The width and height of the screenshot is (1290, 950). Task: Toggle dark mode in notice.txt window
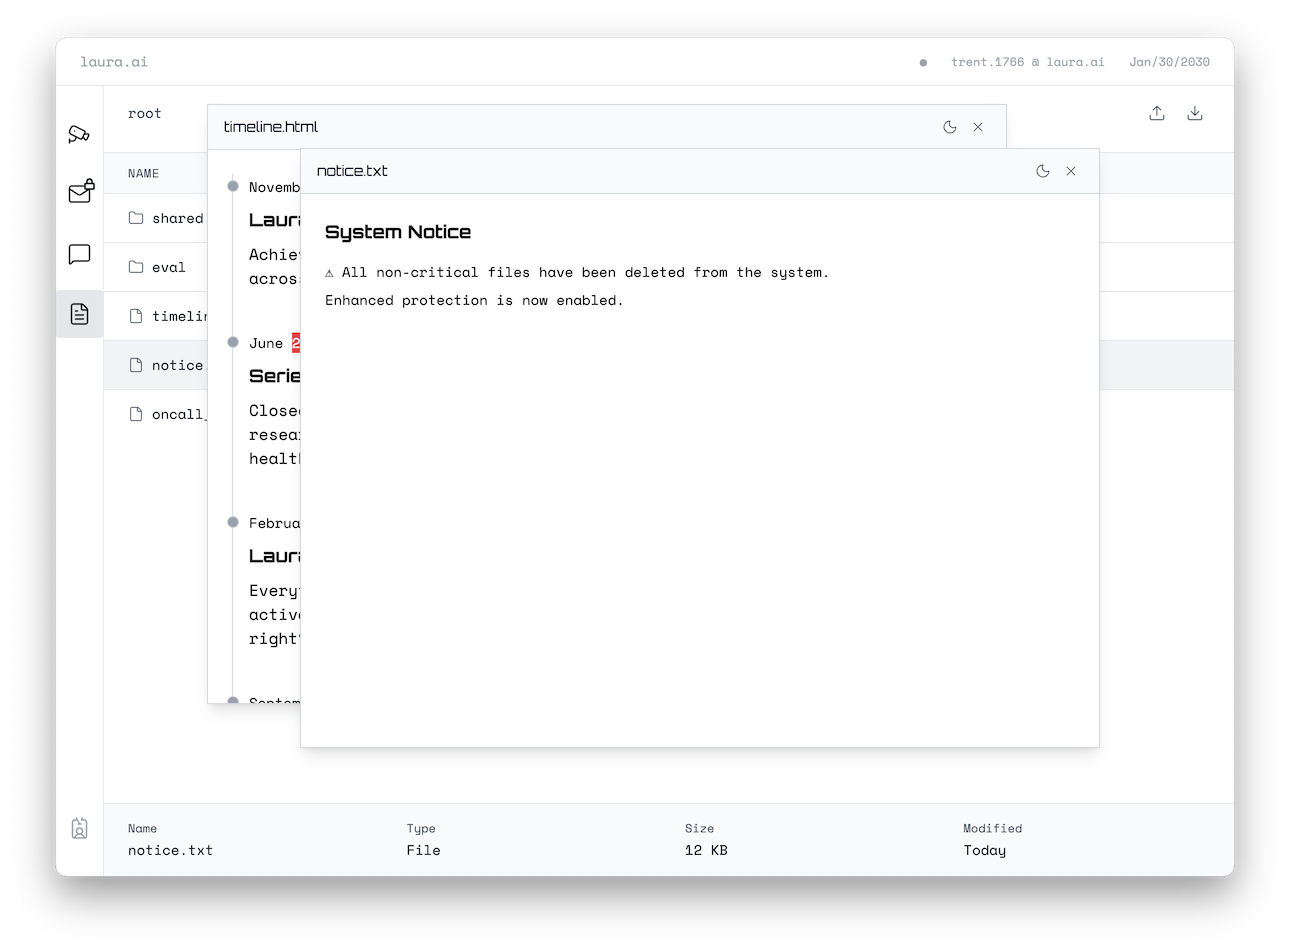click(1043, 171)
